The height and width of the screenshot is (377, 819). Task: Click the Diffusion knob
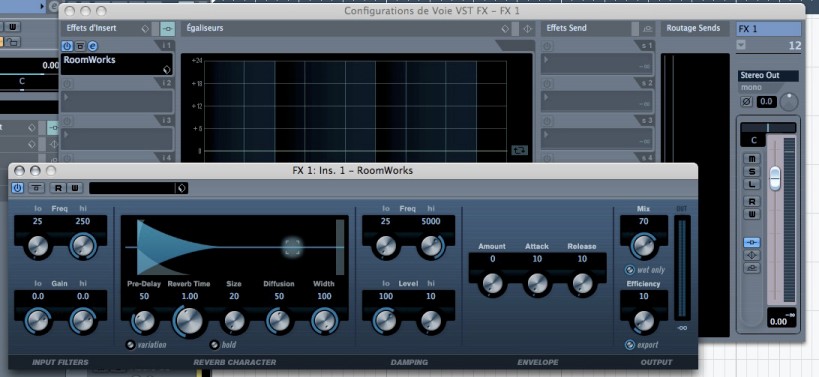279,321
